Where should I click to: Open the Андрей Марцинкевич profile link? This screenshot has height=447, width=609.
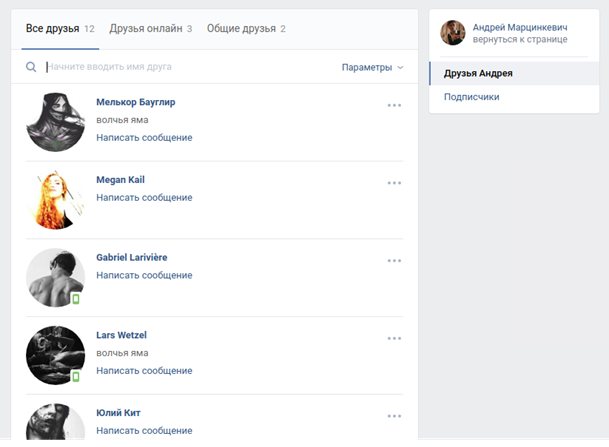pyautogui.click(x=520, y=28)
